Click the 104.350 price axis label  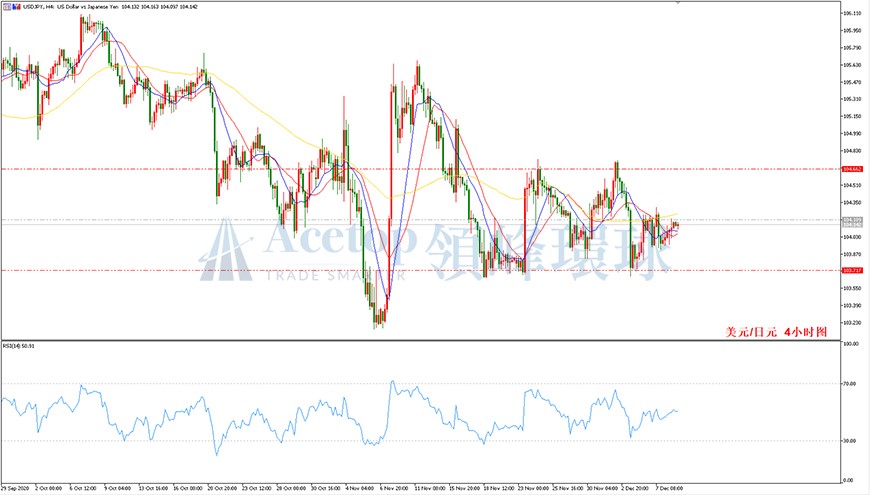(852, 203)
